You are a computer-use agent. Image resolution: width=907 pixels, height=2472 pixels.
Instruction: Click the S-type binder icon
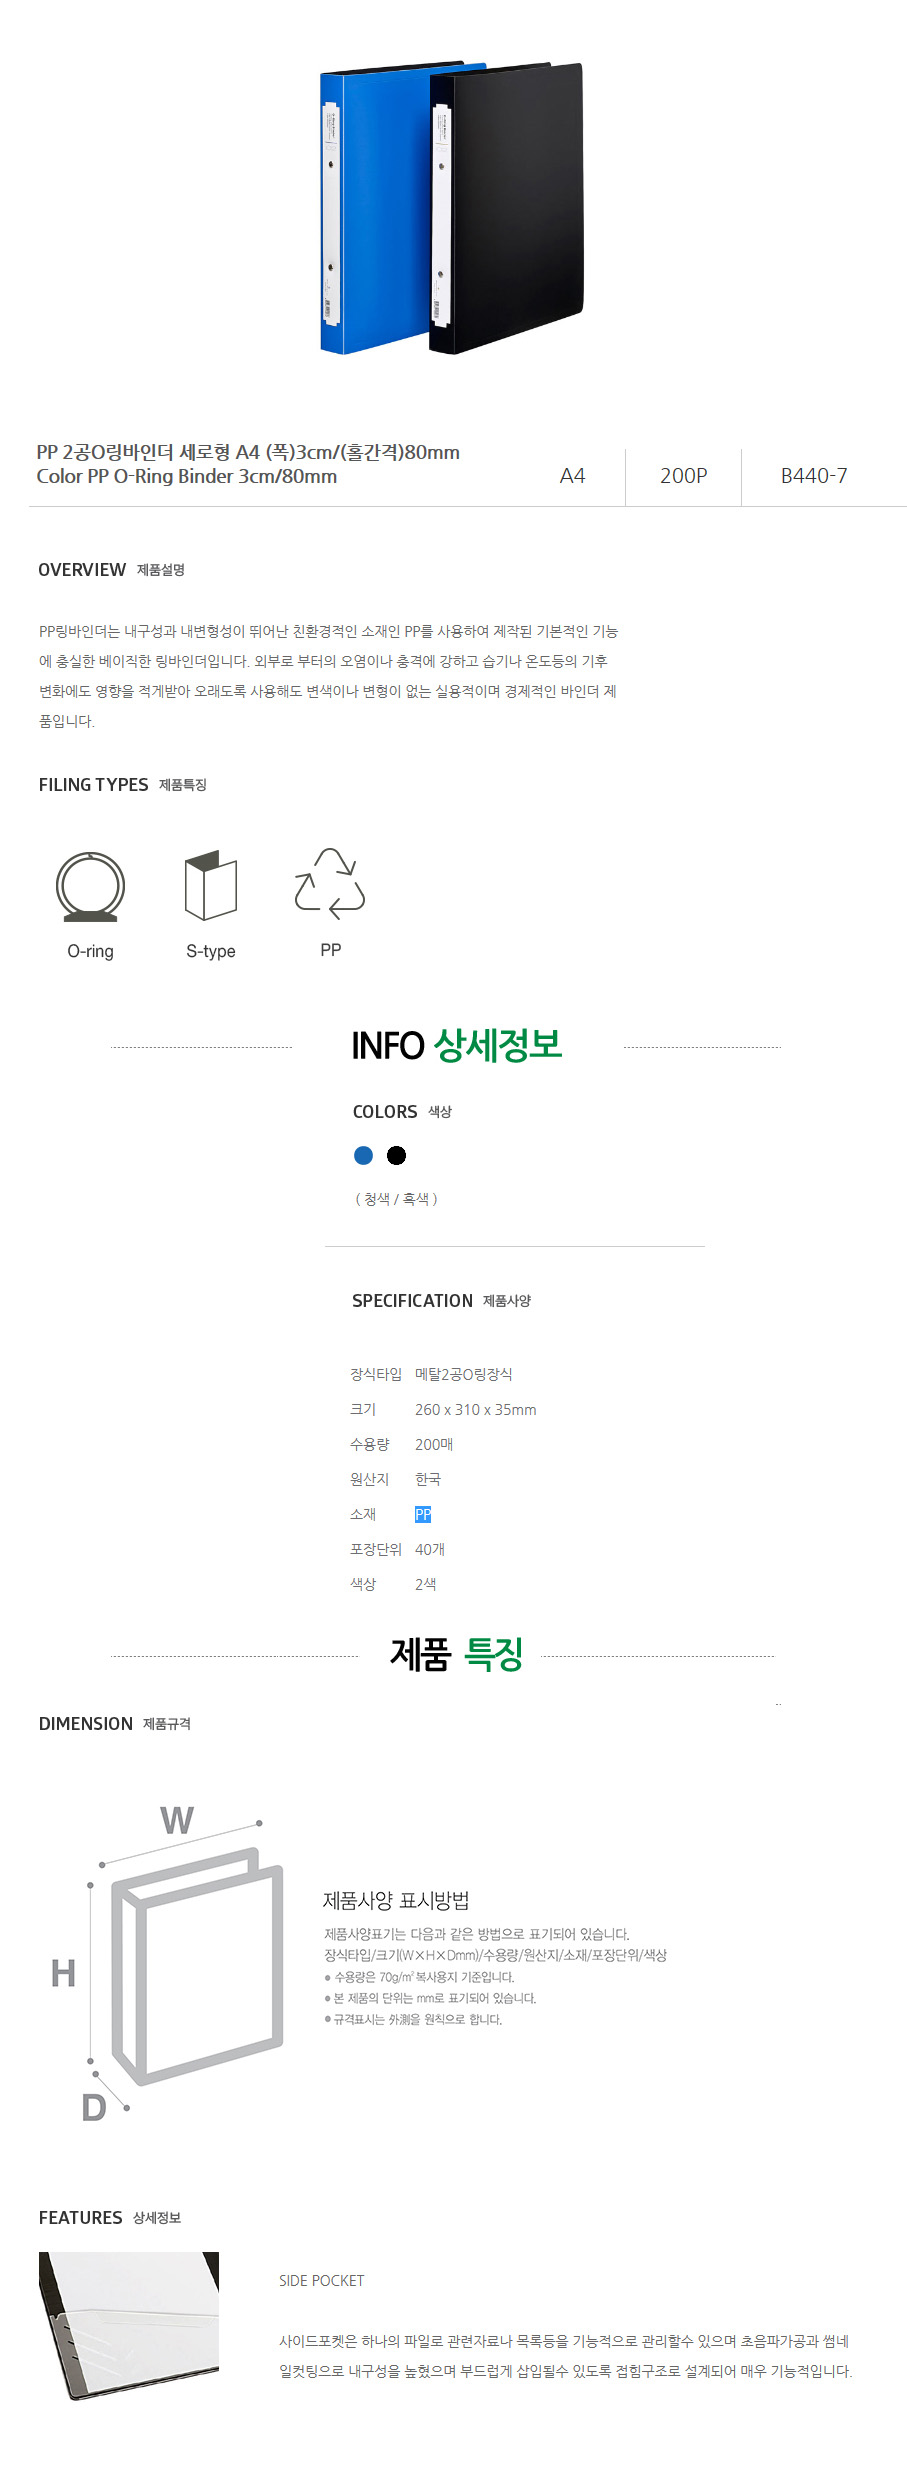click(210, 886)
